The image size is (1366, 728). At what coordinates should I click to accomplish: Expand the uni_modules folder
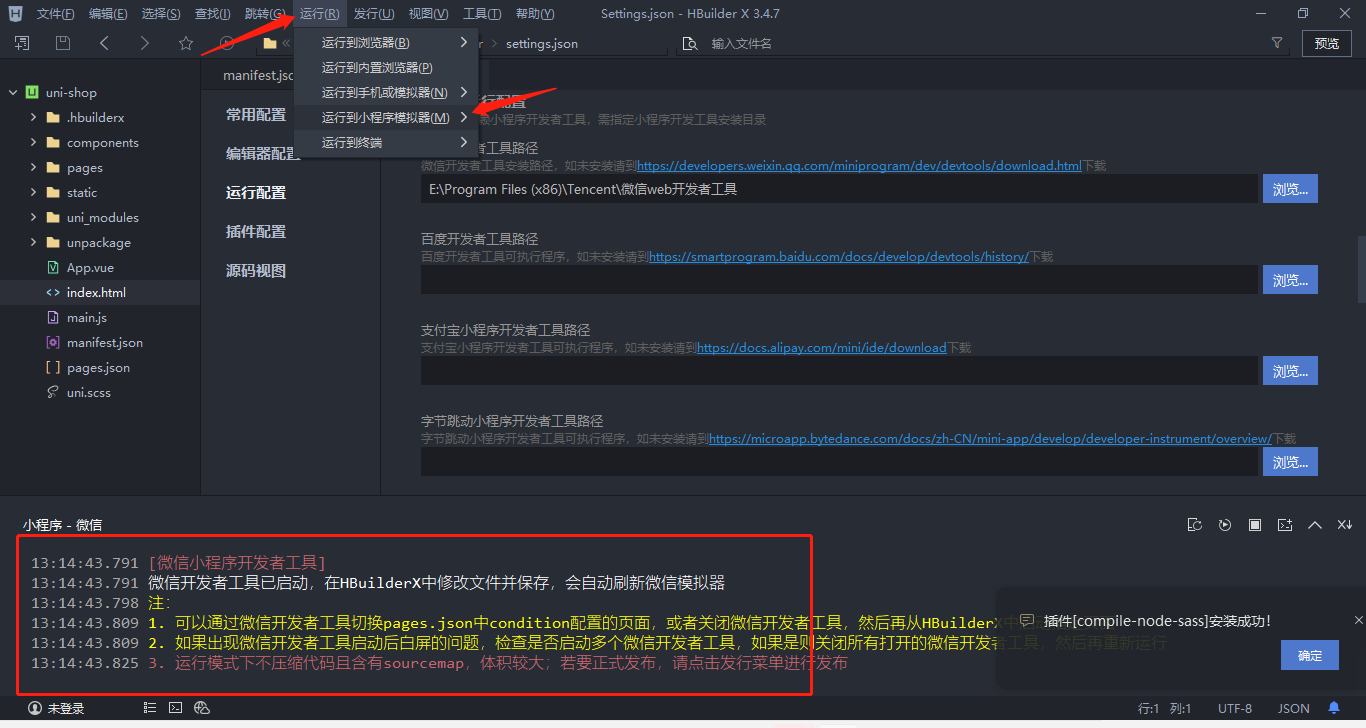33,217
